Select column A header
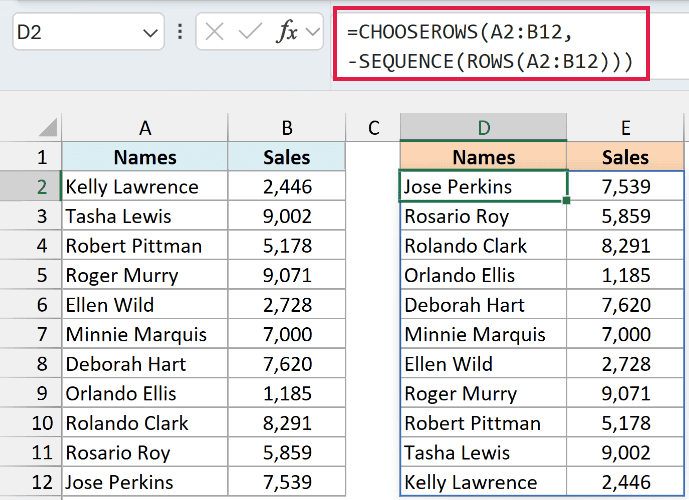The image size is (689, 500). coord(145,127)
